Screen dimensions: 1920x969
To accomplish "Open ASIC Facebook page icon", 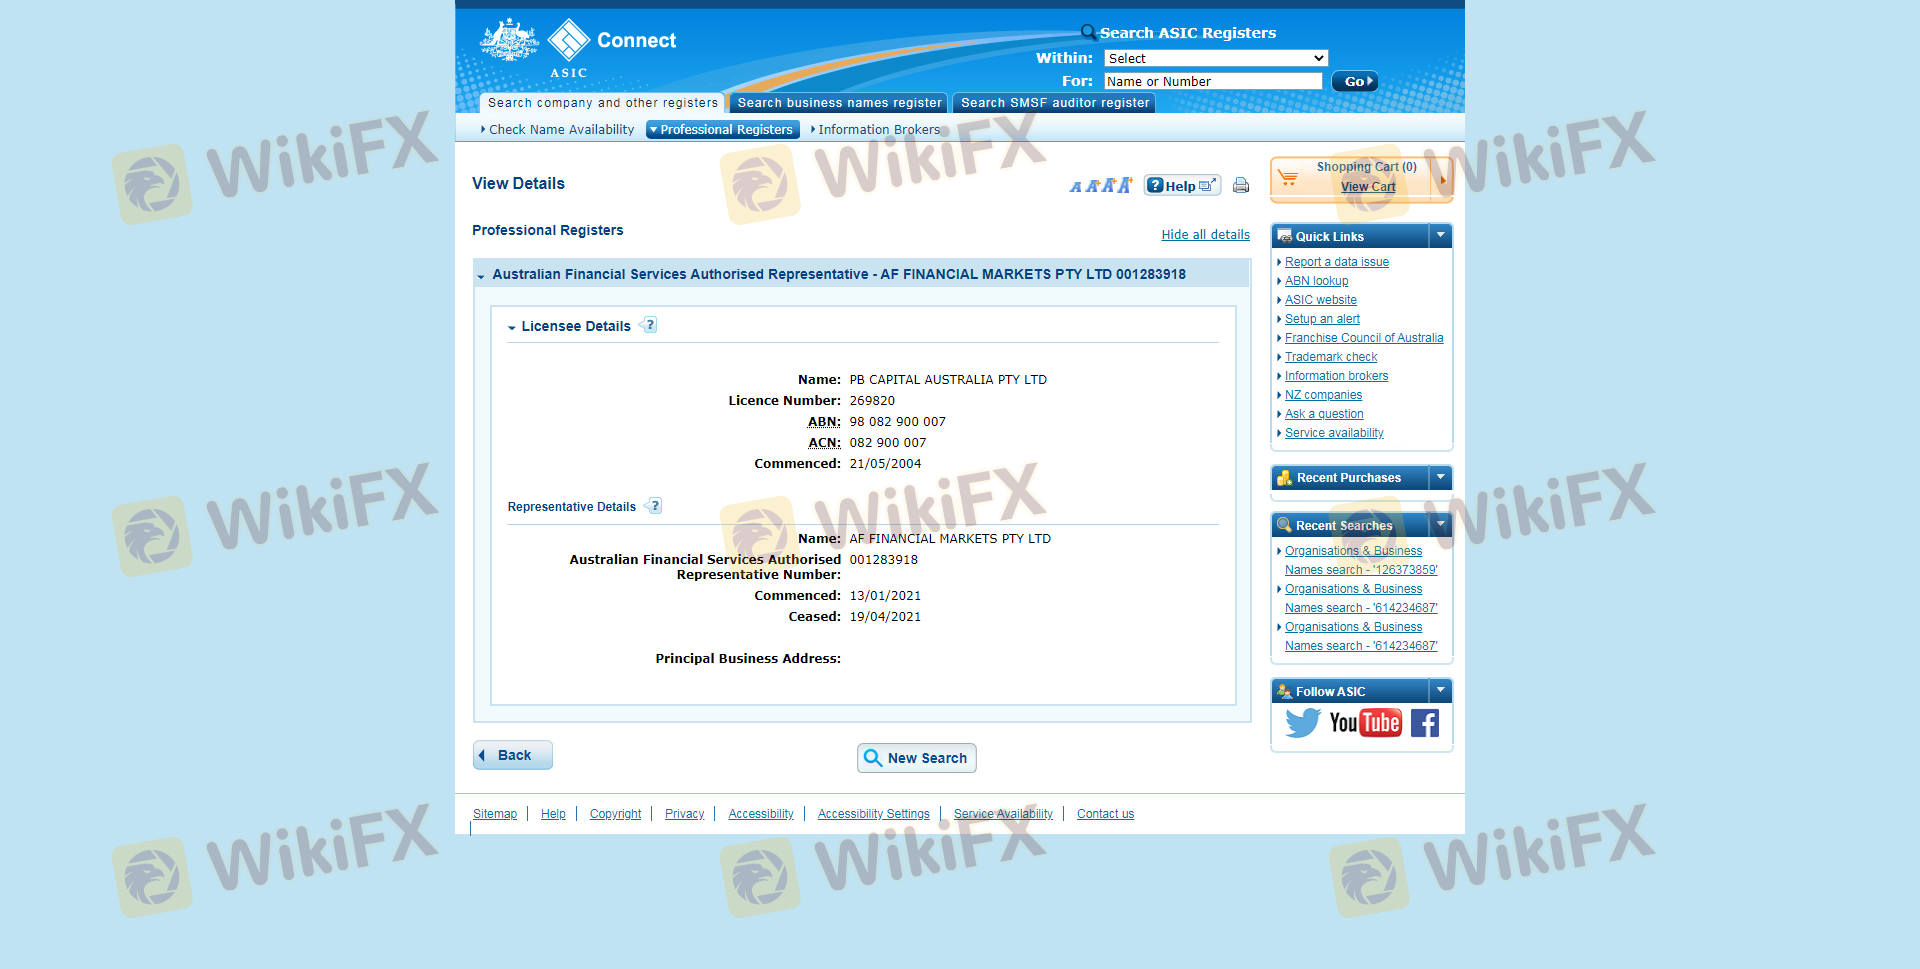I will [1425, 723].
